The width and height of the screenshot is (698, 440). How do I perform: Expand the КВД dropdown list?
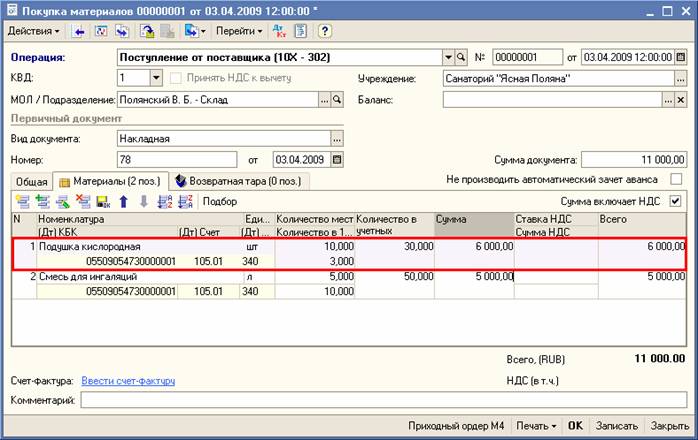157,78
